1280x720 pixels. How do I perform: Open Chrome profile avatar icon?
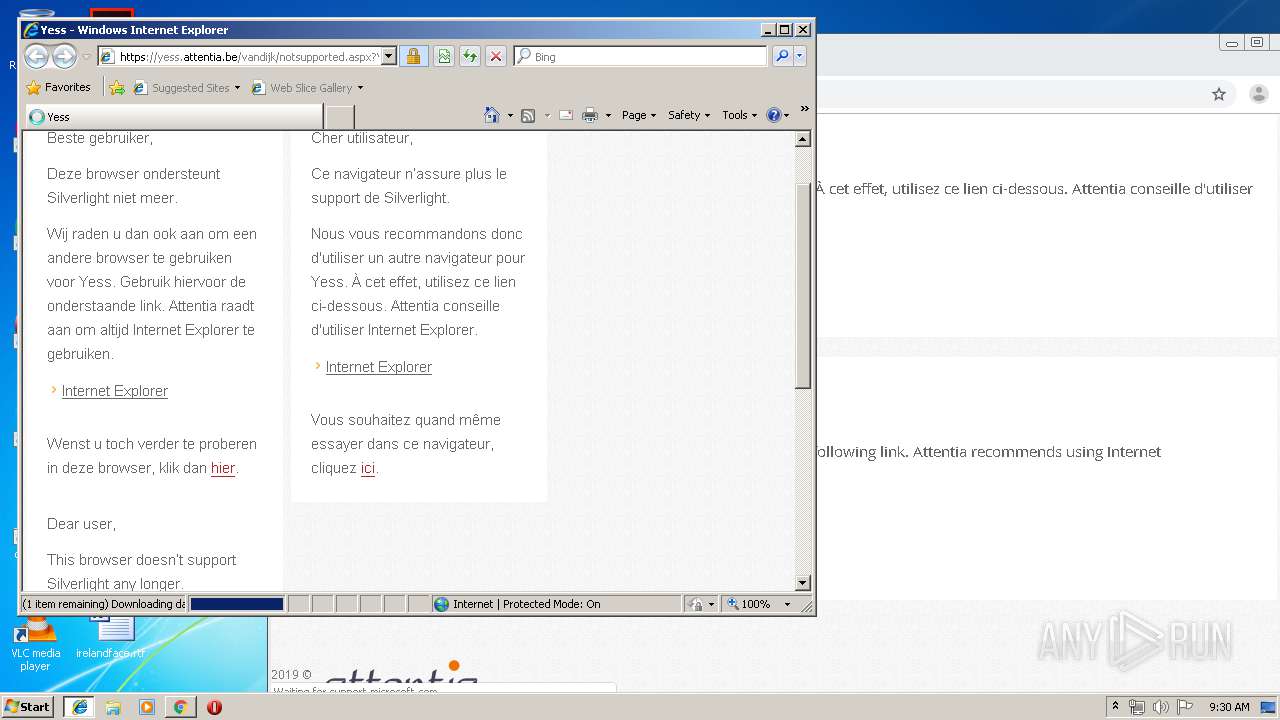1259,94
